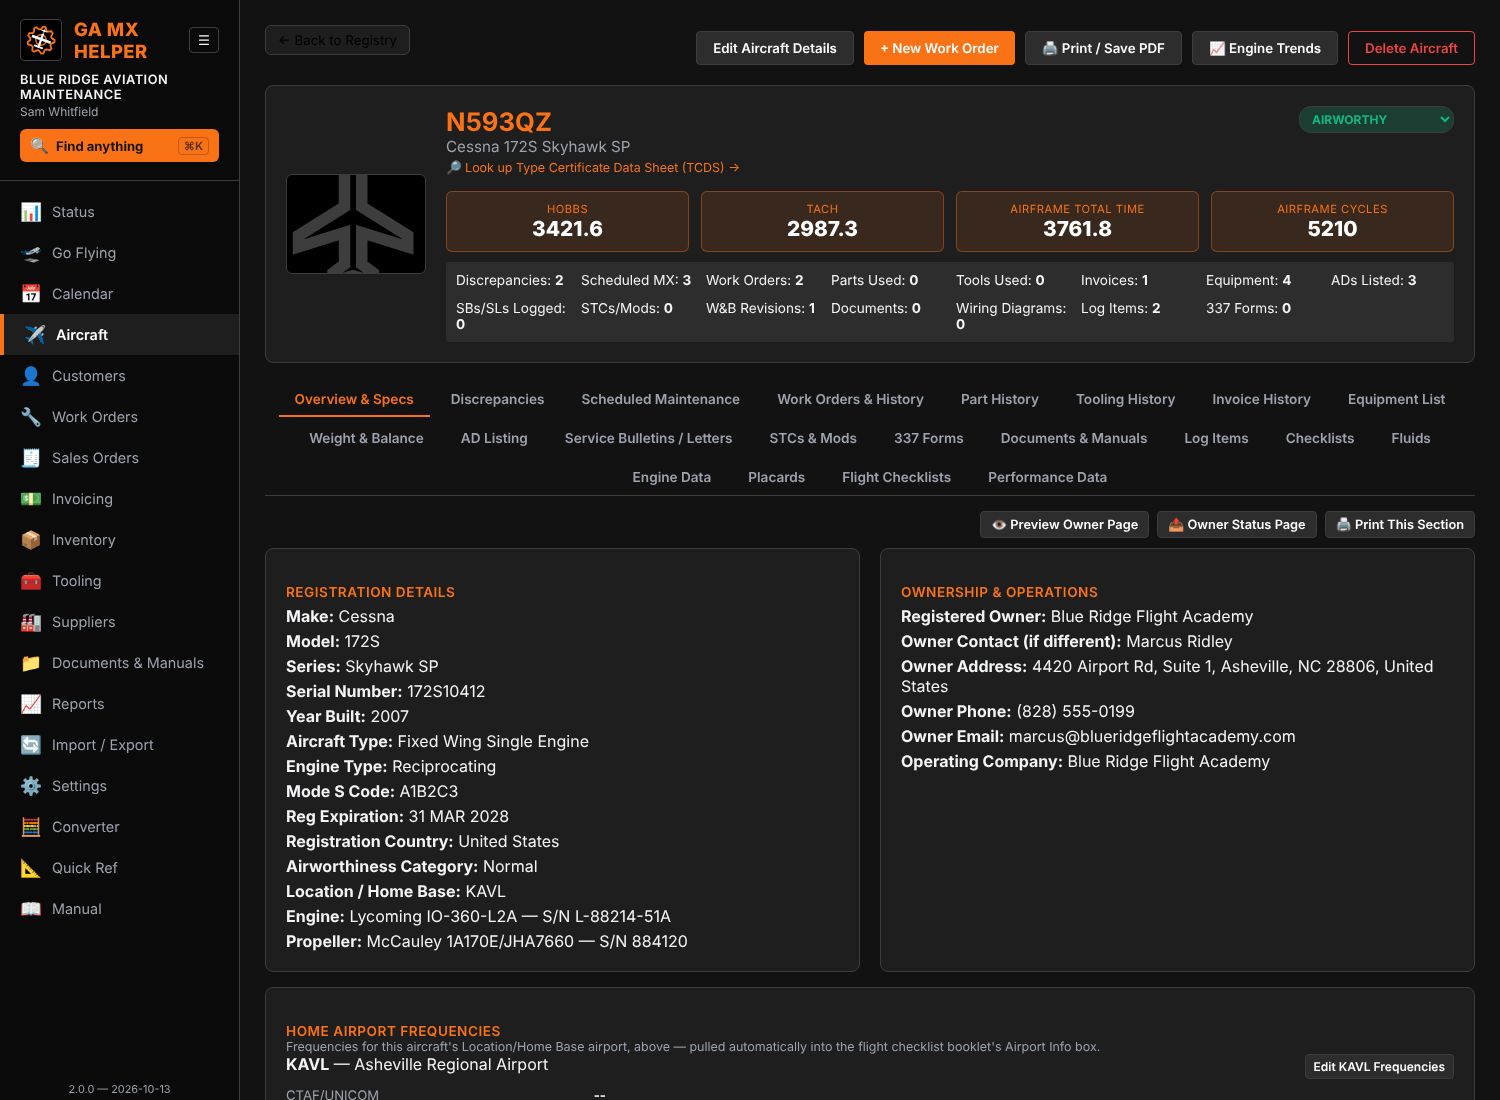1500x1100 pixels.
Task: Open the Flight Checklists tab
Action: click(896, 477)
